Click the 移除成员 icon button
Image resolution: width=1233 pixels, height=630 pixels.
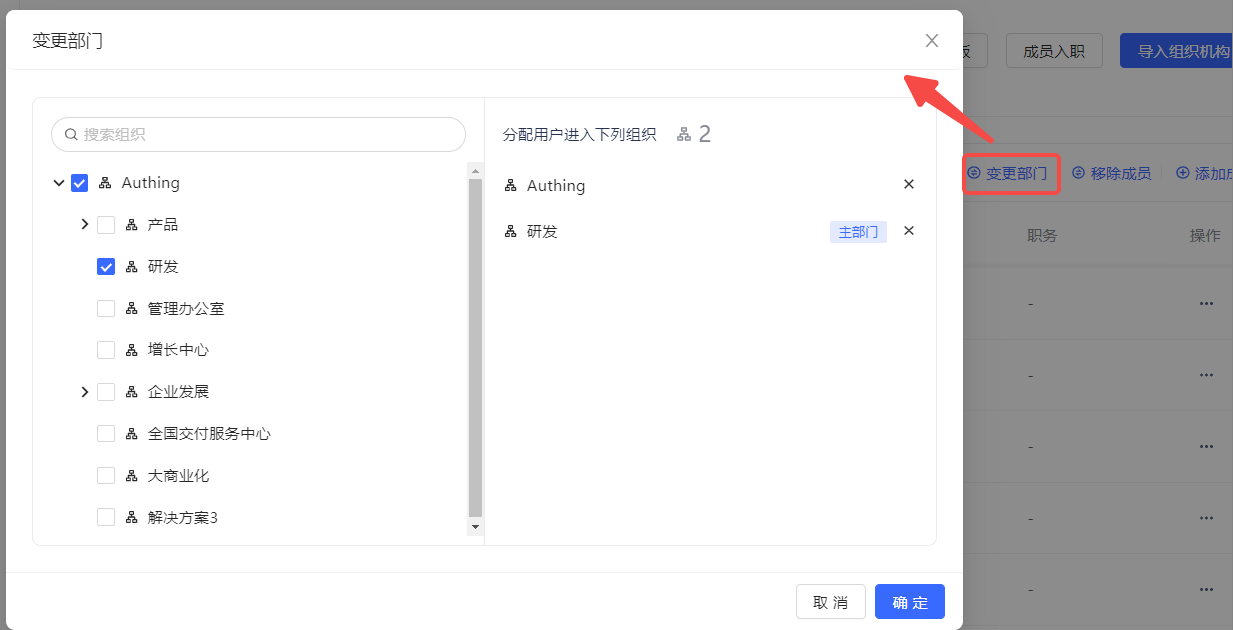(1078, 174)
